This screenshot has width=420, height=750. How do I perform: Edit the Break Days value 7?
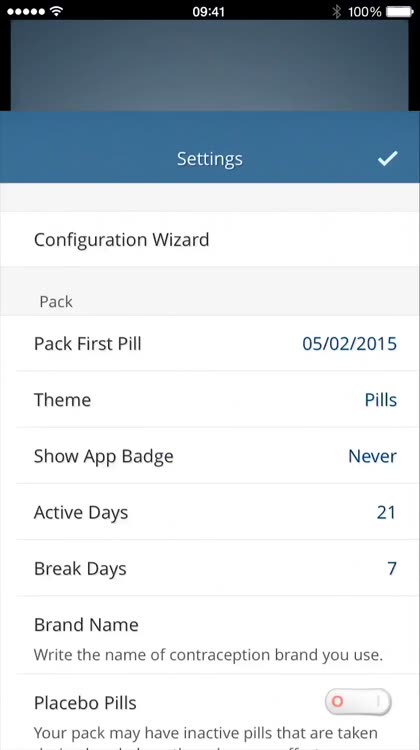click(392, 569)
